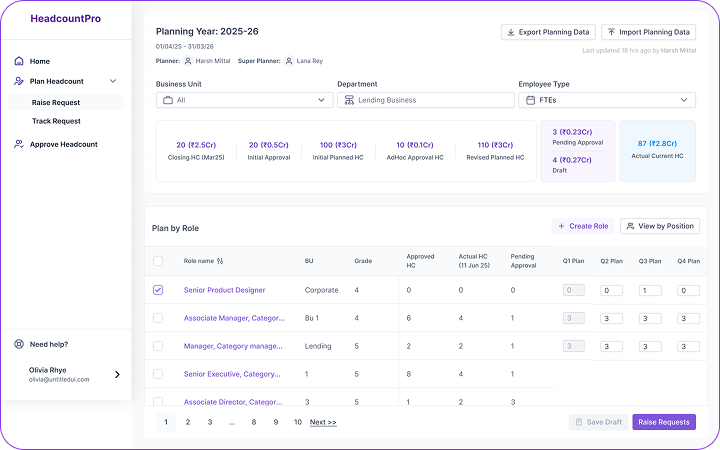Screen dimensions: 720x450
Task: Click the Need help icon
Action: (x=20, y=344)
